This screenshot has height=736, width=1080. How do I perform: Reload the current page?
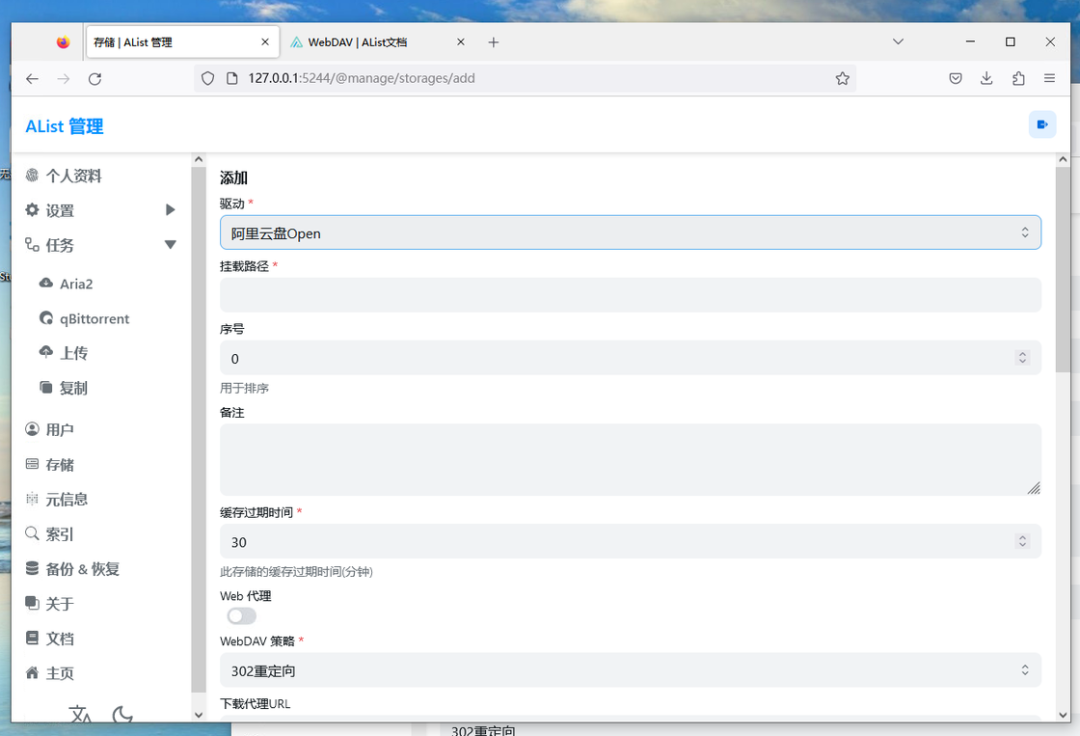(x=95, y=78)
